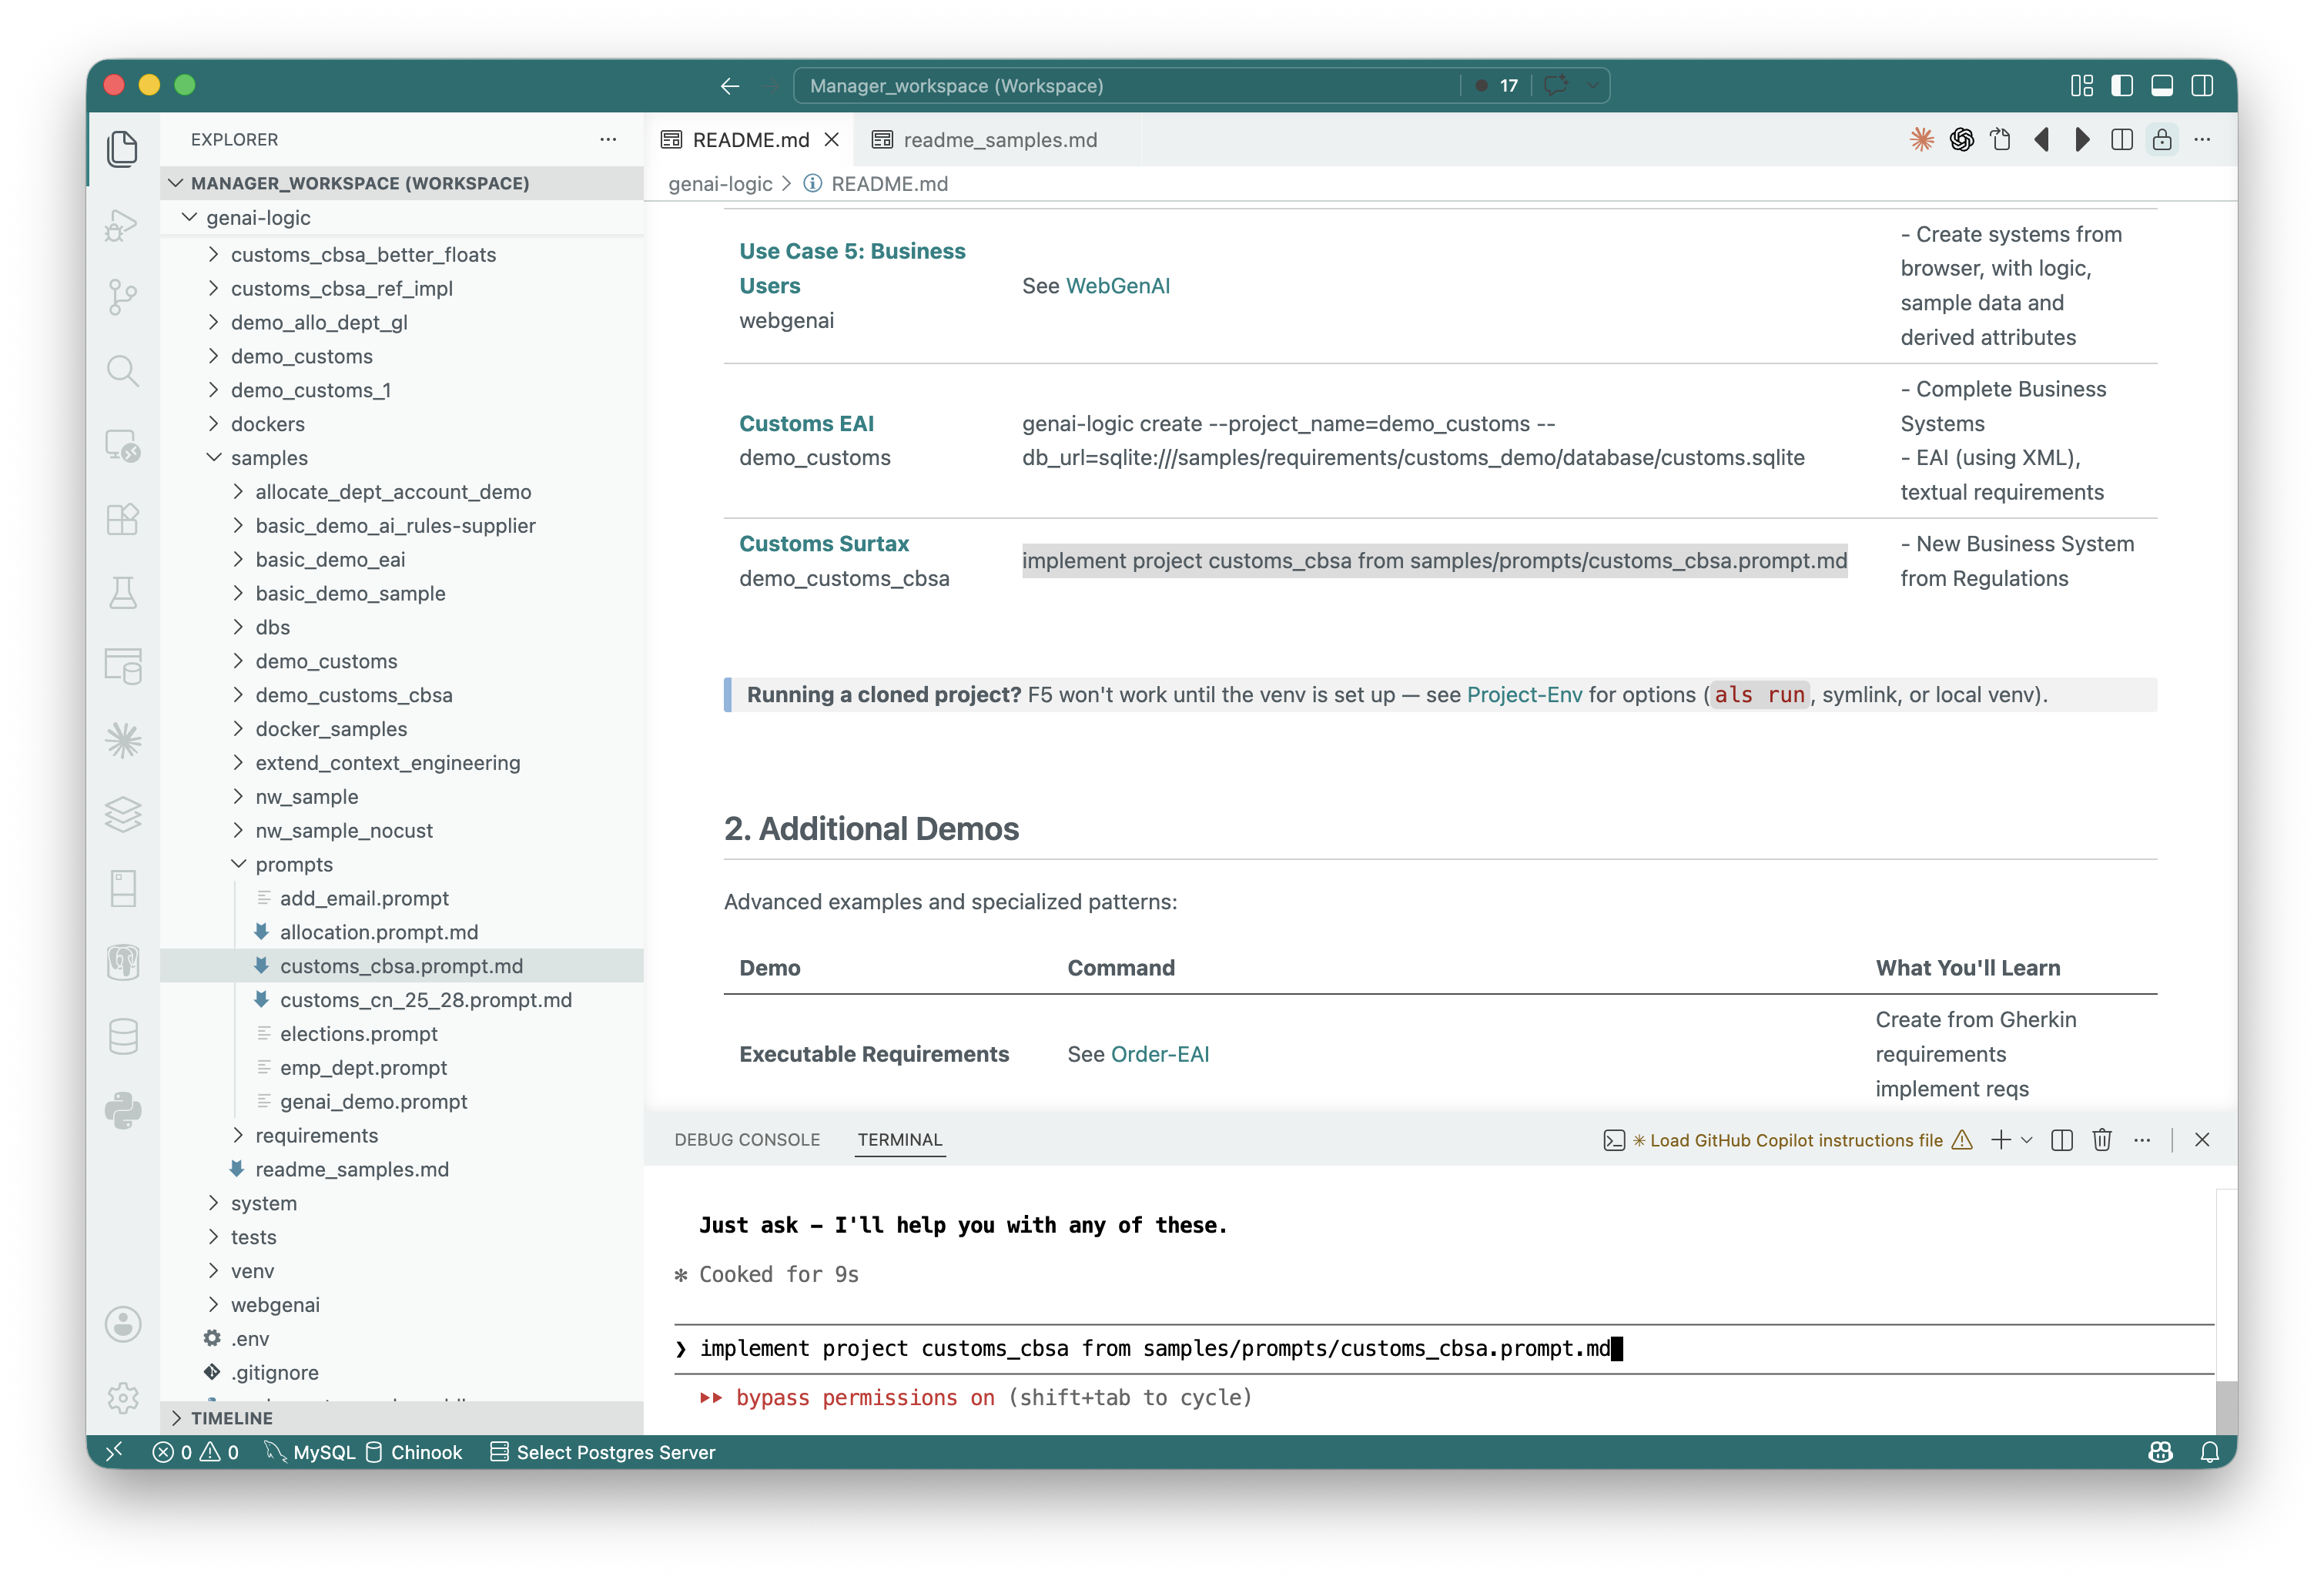
Task: Click the right triangle navigation arrow in editor toolbar
Action: tap(2081, 140)
